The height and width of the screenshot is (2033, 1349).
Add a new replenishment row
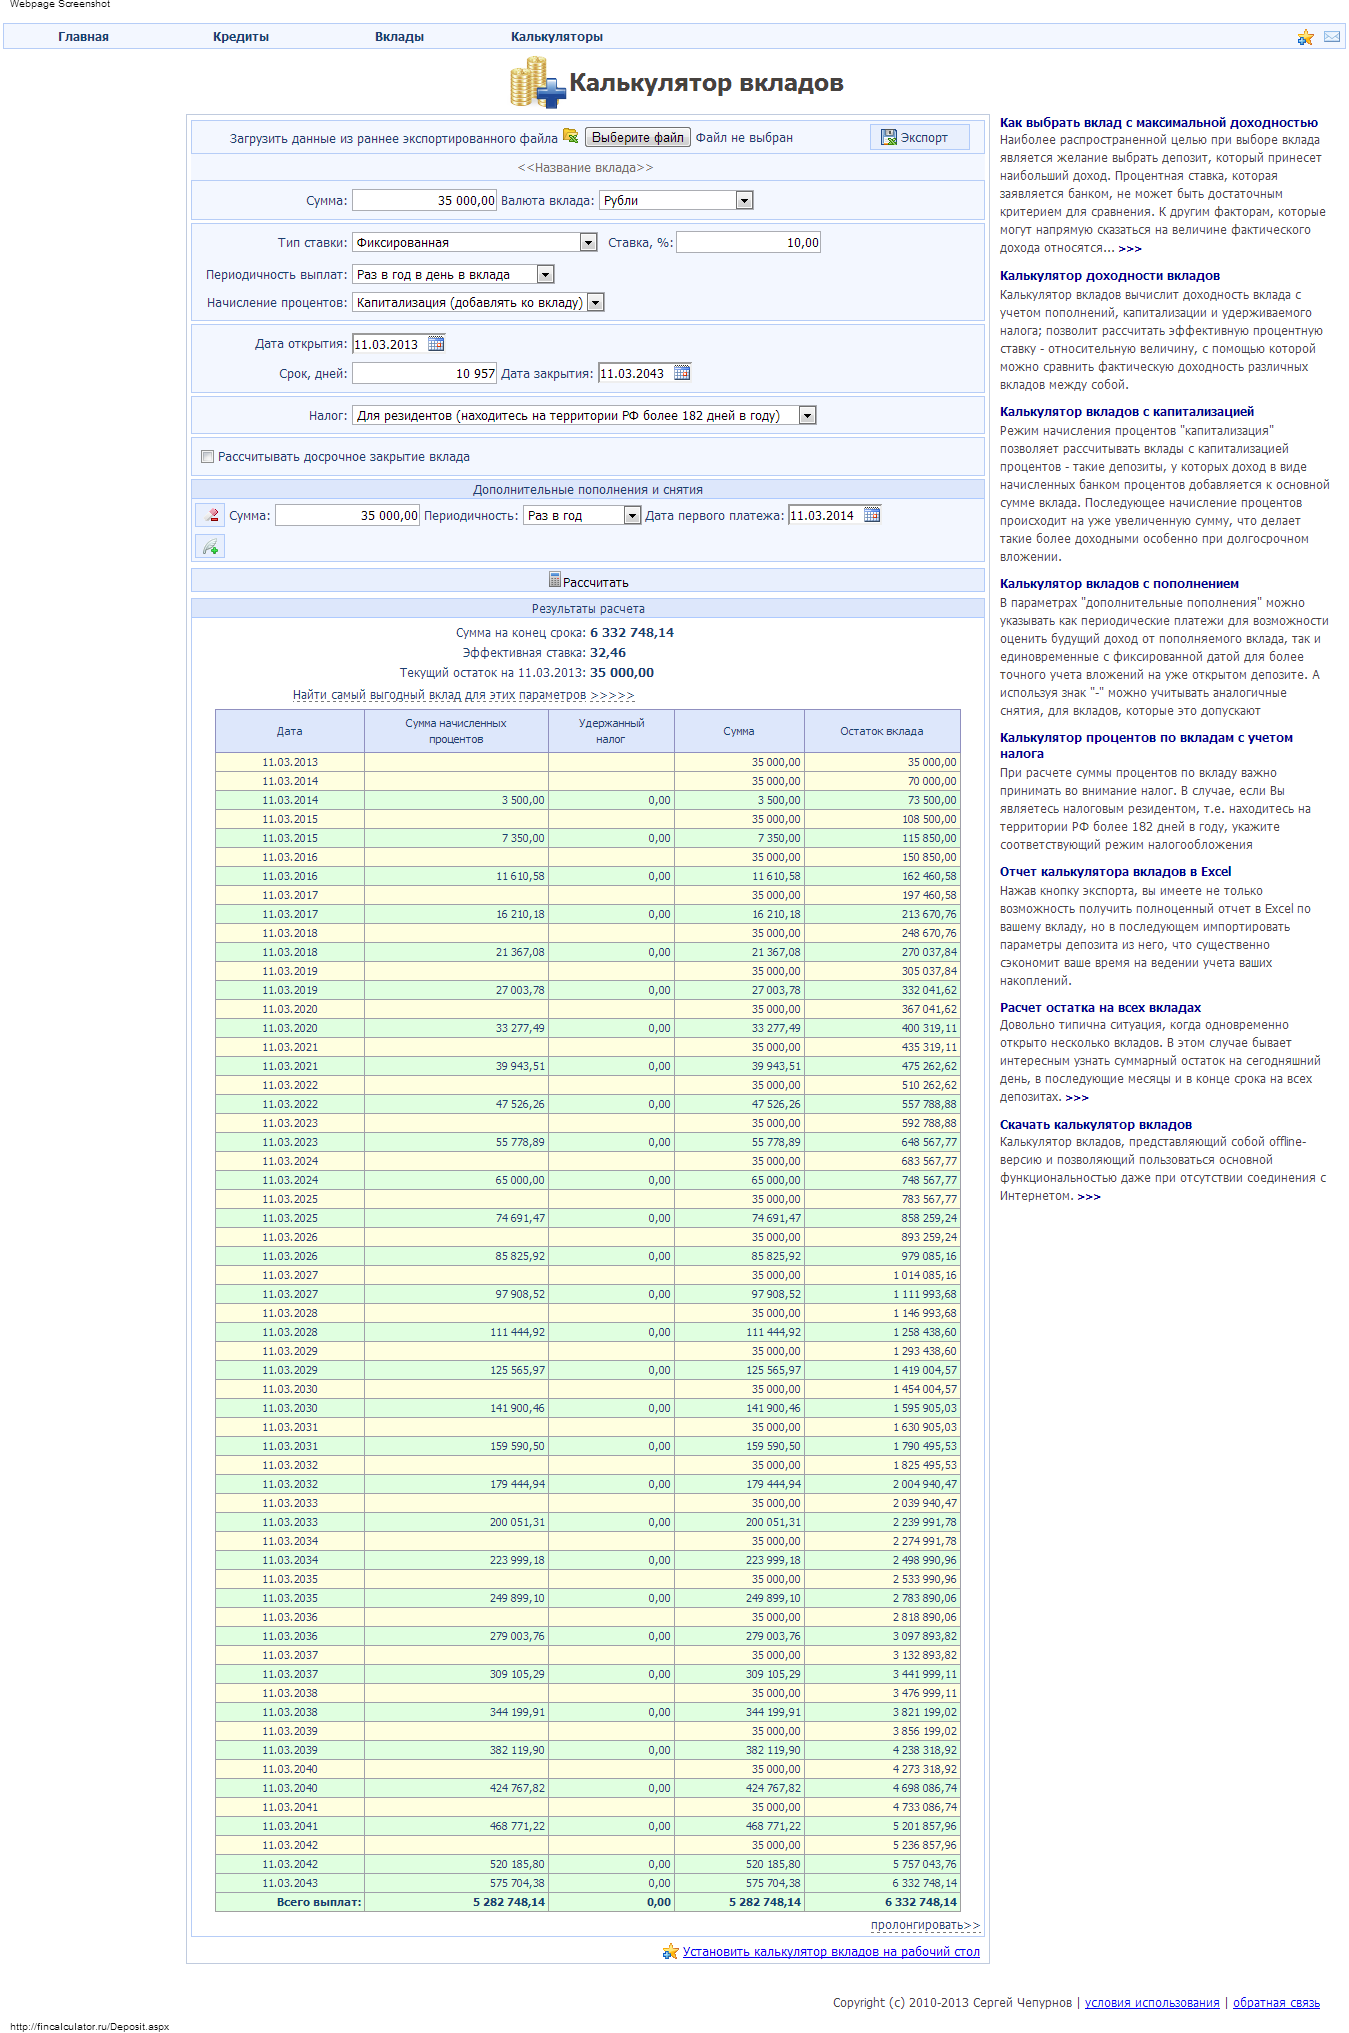210,546
